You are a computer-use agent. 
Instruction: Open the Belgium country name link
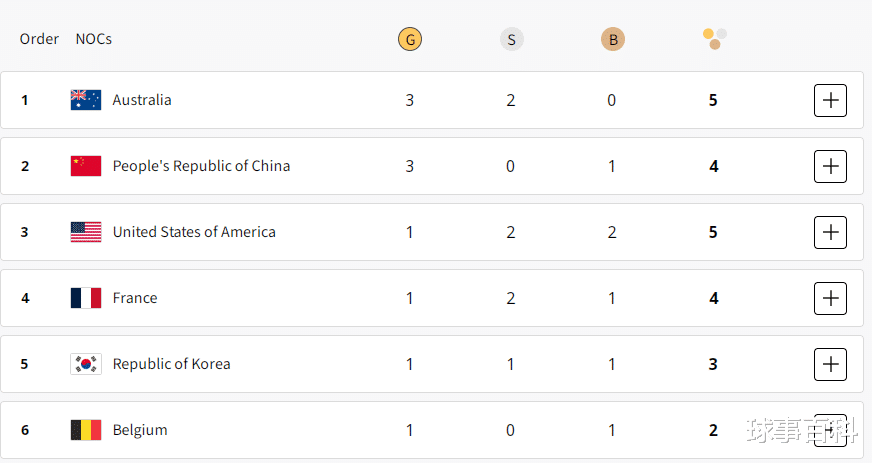tap(140, 430)
